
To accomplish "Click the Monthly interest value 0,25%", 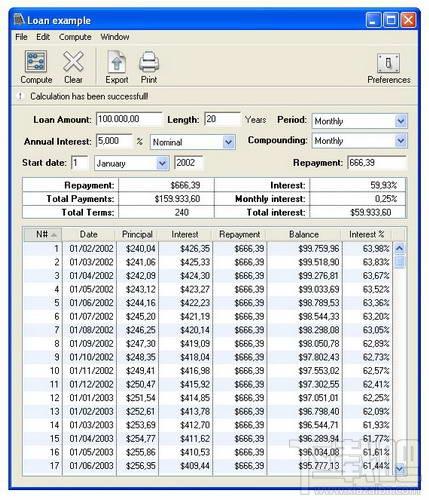I will click(386, 199).
